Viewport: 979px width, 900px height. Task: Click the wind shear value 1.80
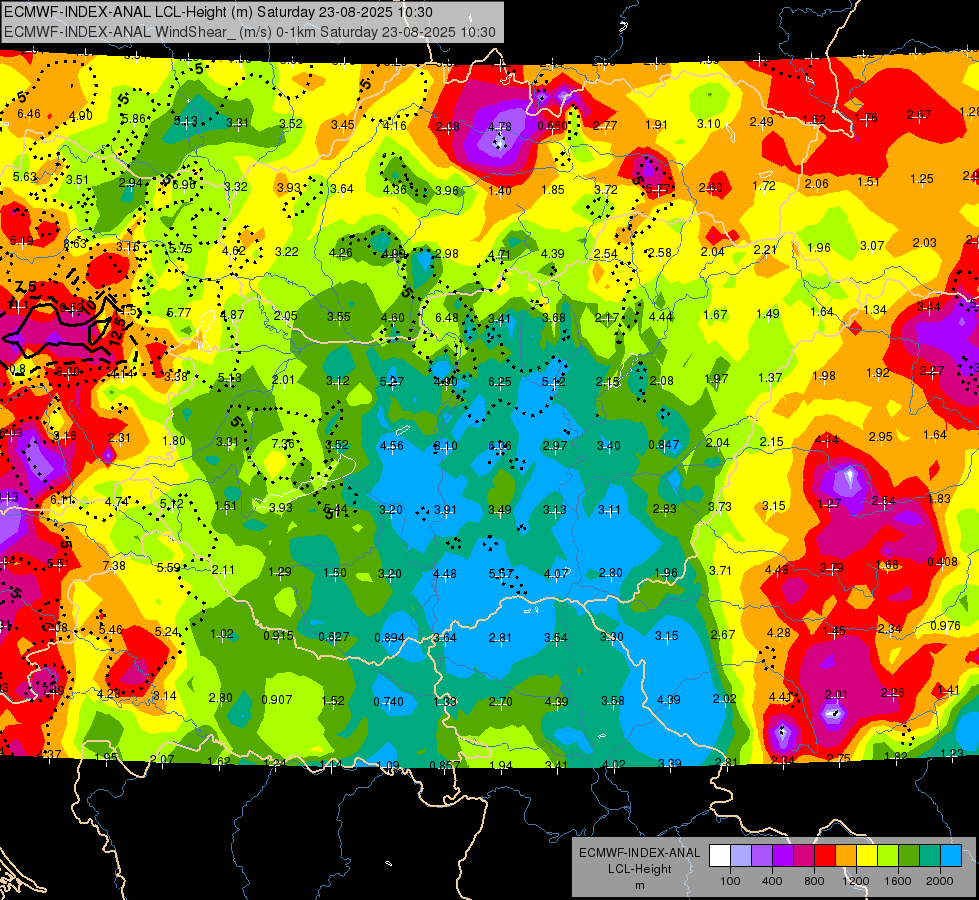(x=174, y=440)
